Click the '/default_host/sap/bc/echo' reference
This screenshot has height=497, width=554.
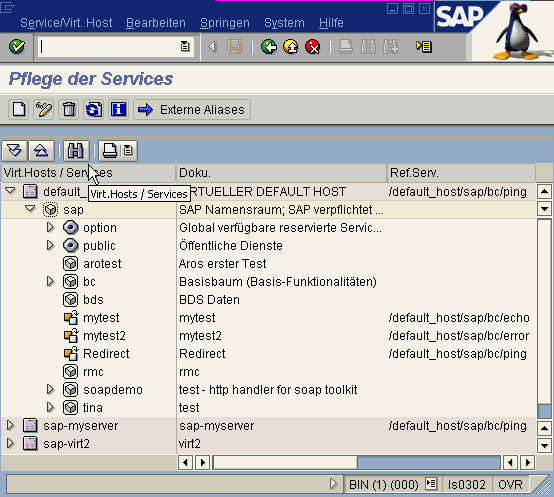(459, 318)
